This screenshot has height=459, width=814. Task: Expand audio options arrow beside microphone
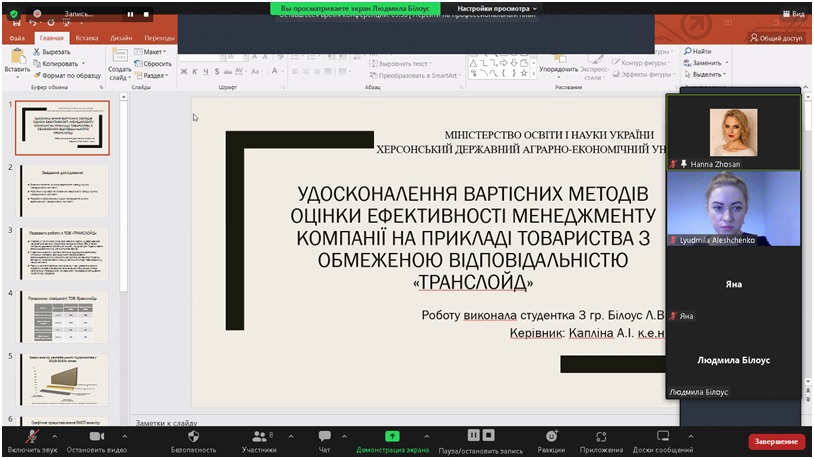point(55,436)
